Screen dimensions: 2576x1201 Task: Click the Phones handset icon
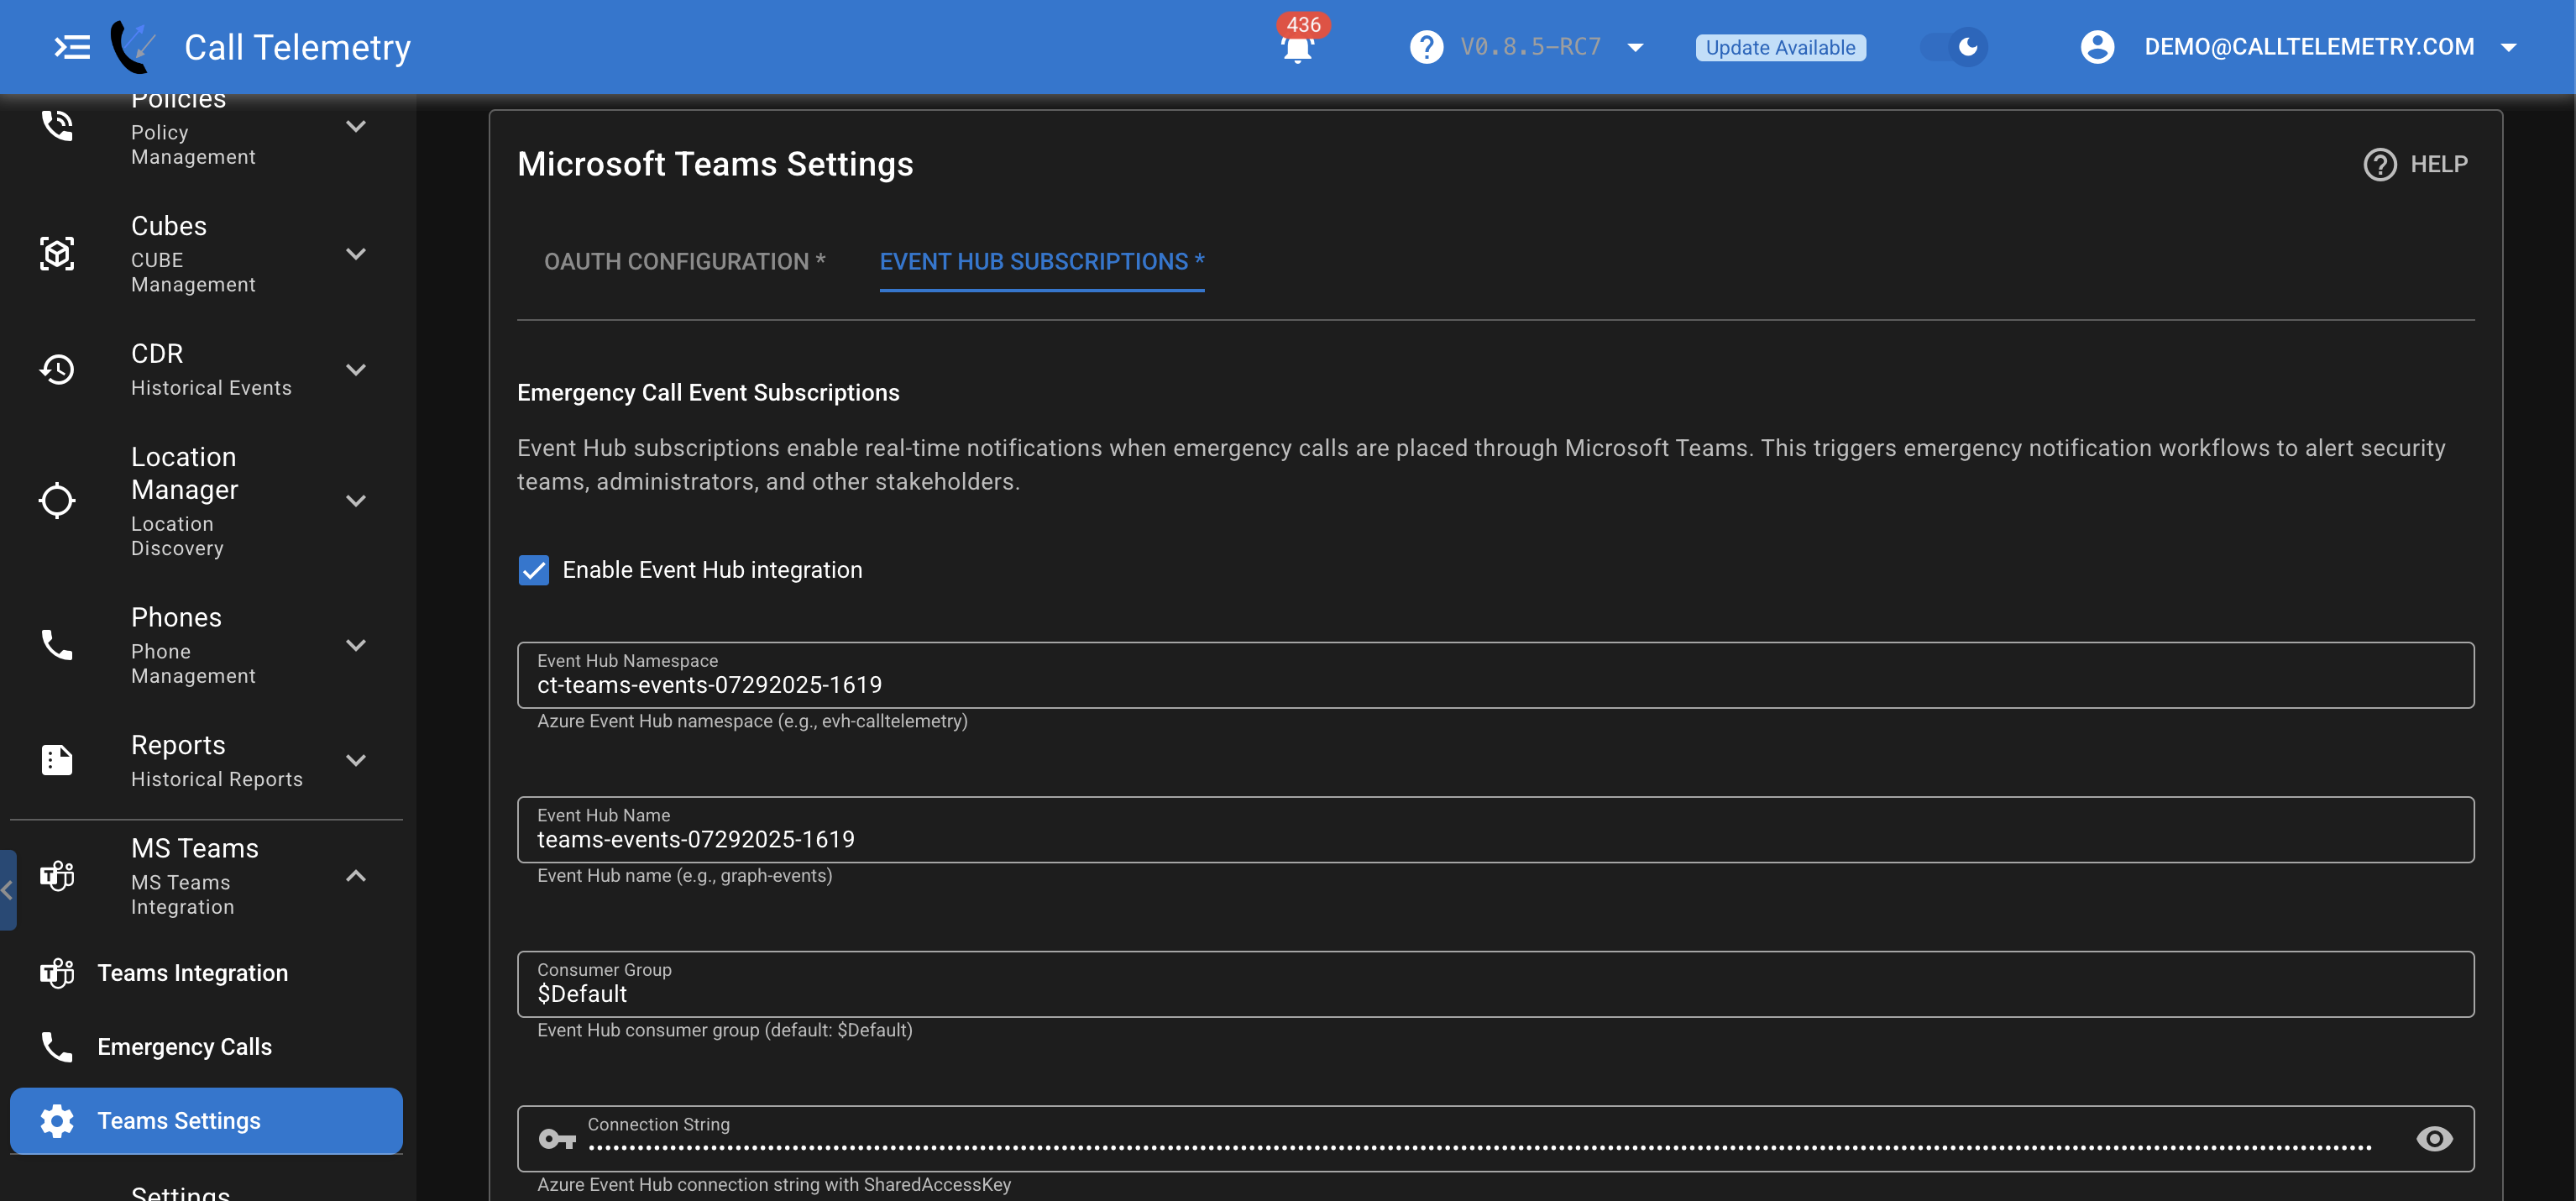[57, 645]
